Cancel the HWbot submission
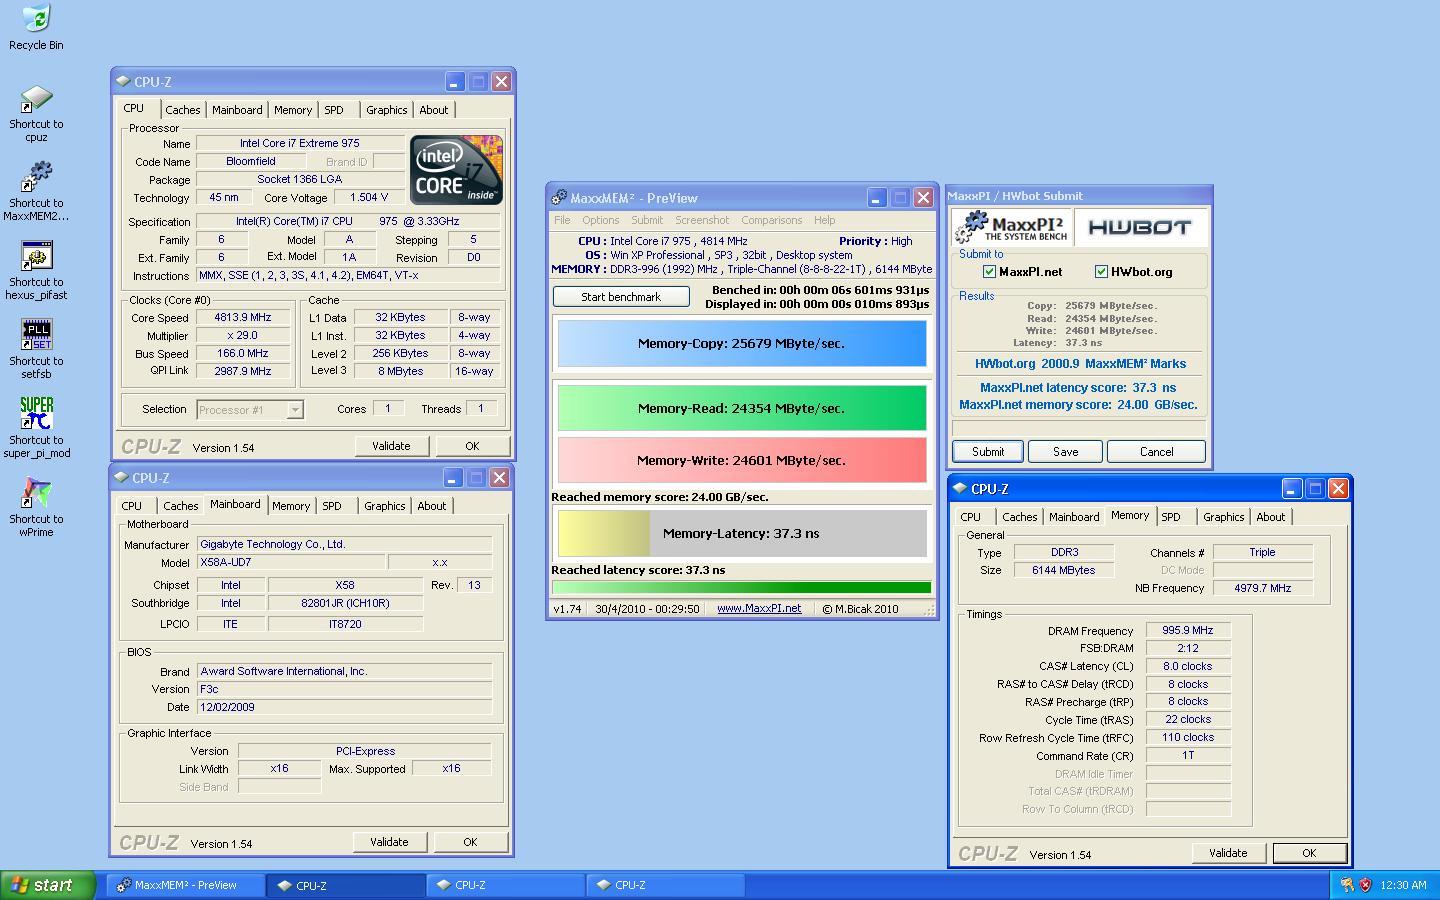Screen dimensions: 1440x900 1156,452
